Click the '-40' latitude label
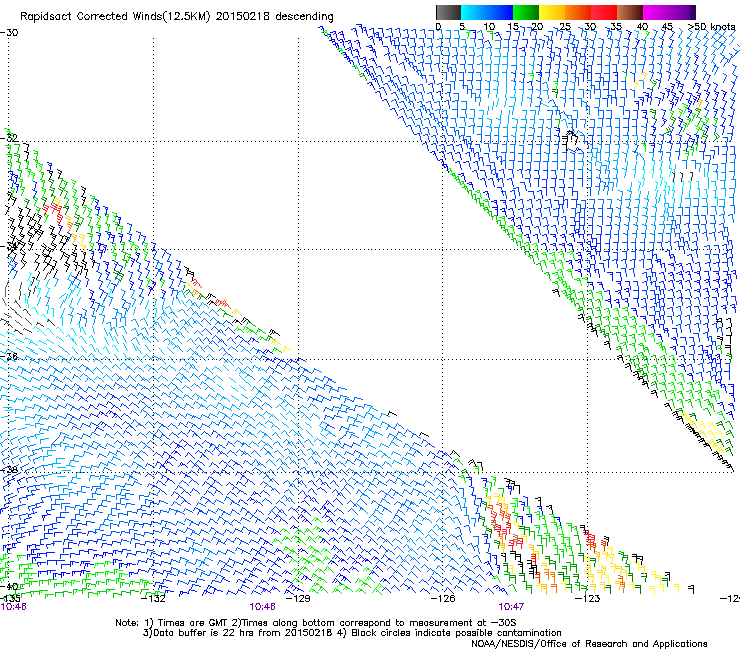Screen dimensions: 740x650 pyautogui.click(x=9, y=587)
